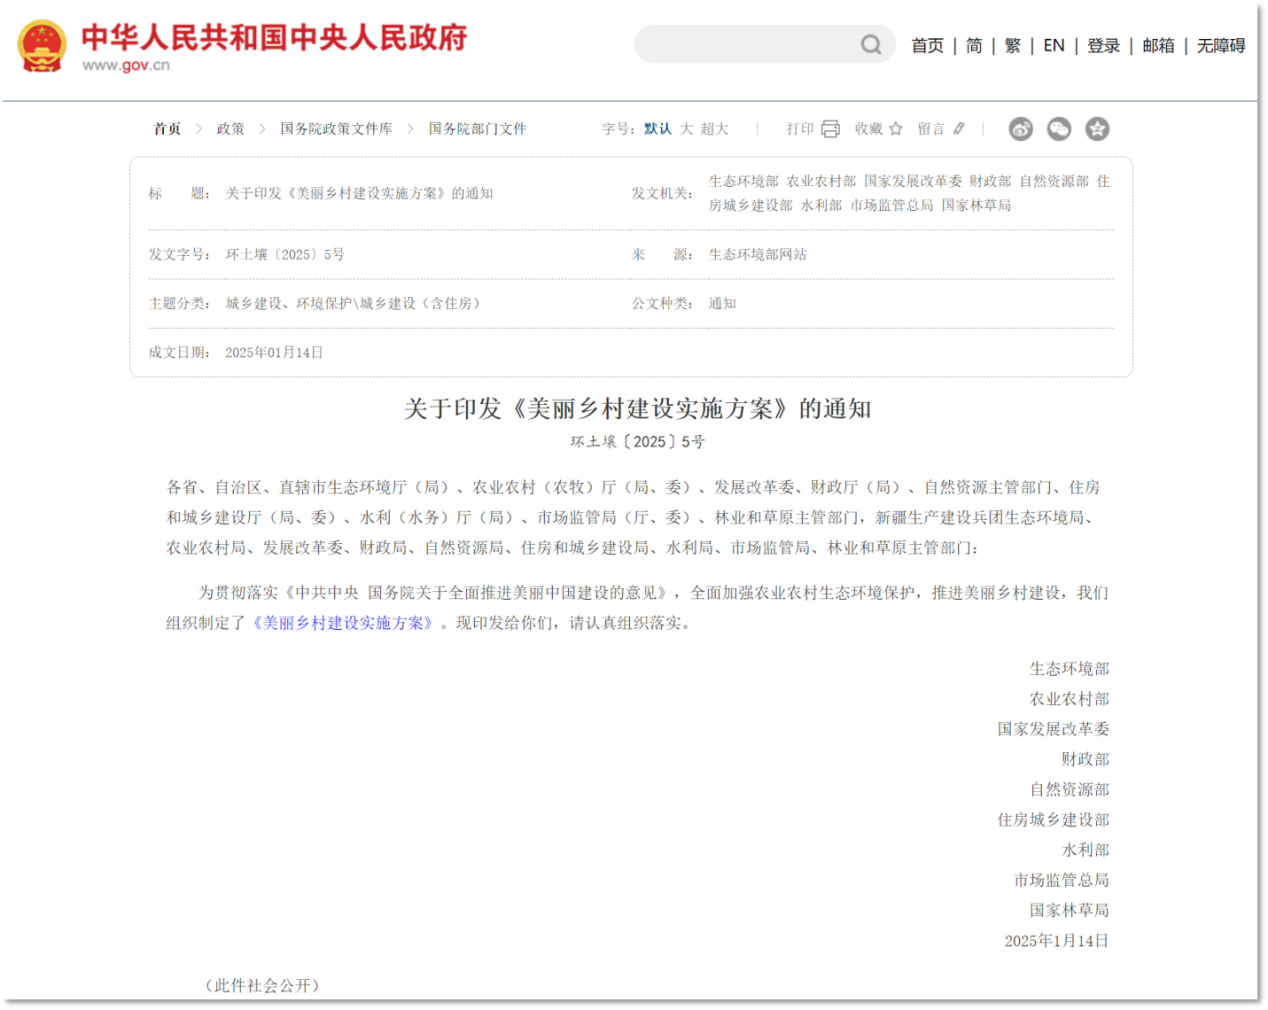Switch to simplified Chinese with 简
The height and width of the screenshot is (1010, 1268).
click(974, 46)
